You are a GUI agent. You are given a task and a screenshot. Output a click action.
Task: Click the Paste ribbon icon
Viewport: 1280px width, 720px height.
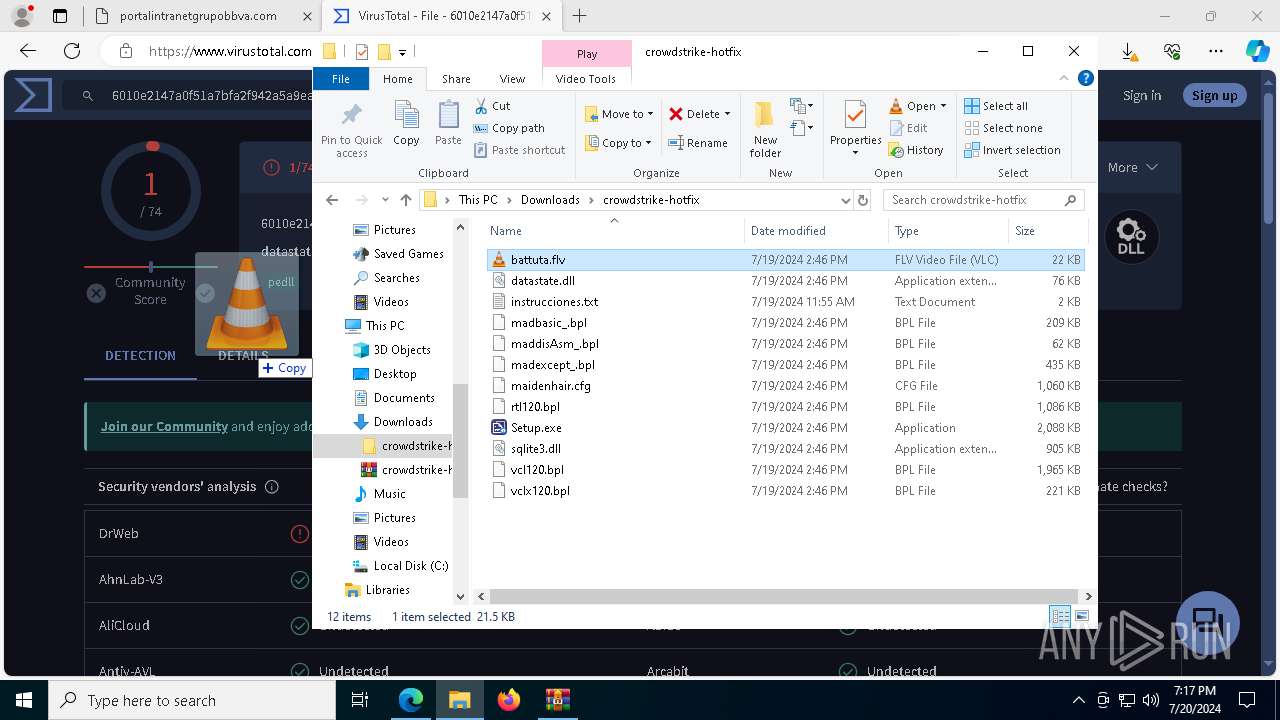pos(448,124)
